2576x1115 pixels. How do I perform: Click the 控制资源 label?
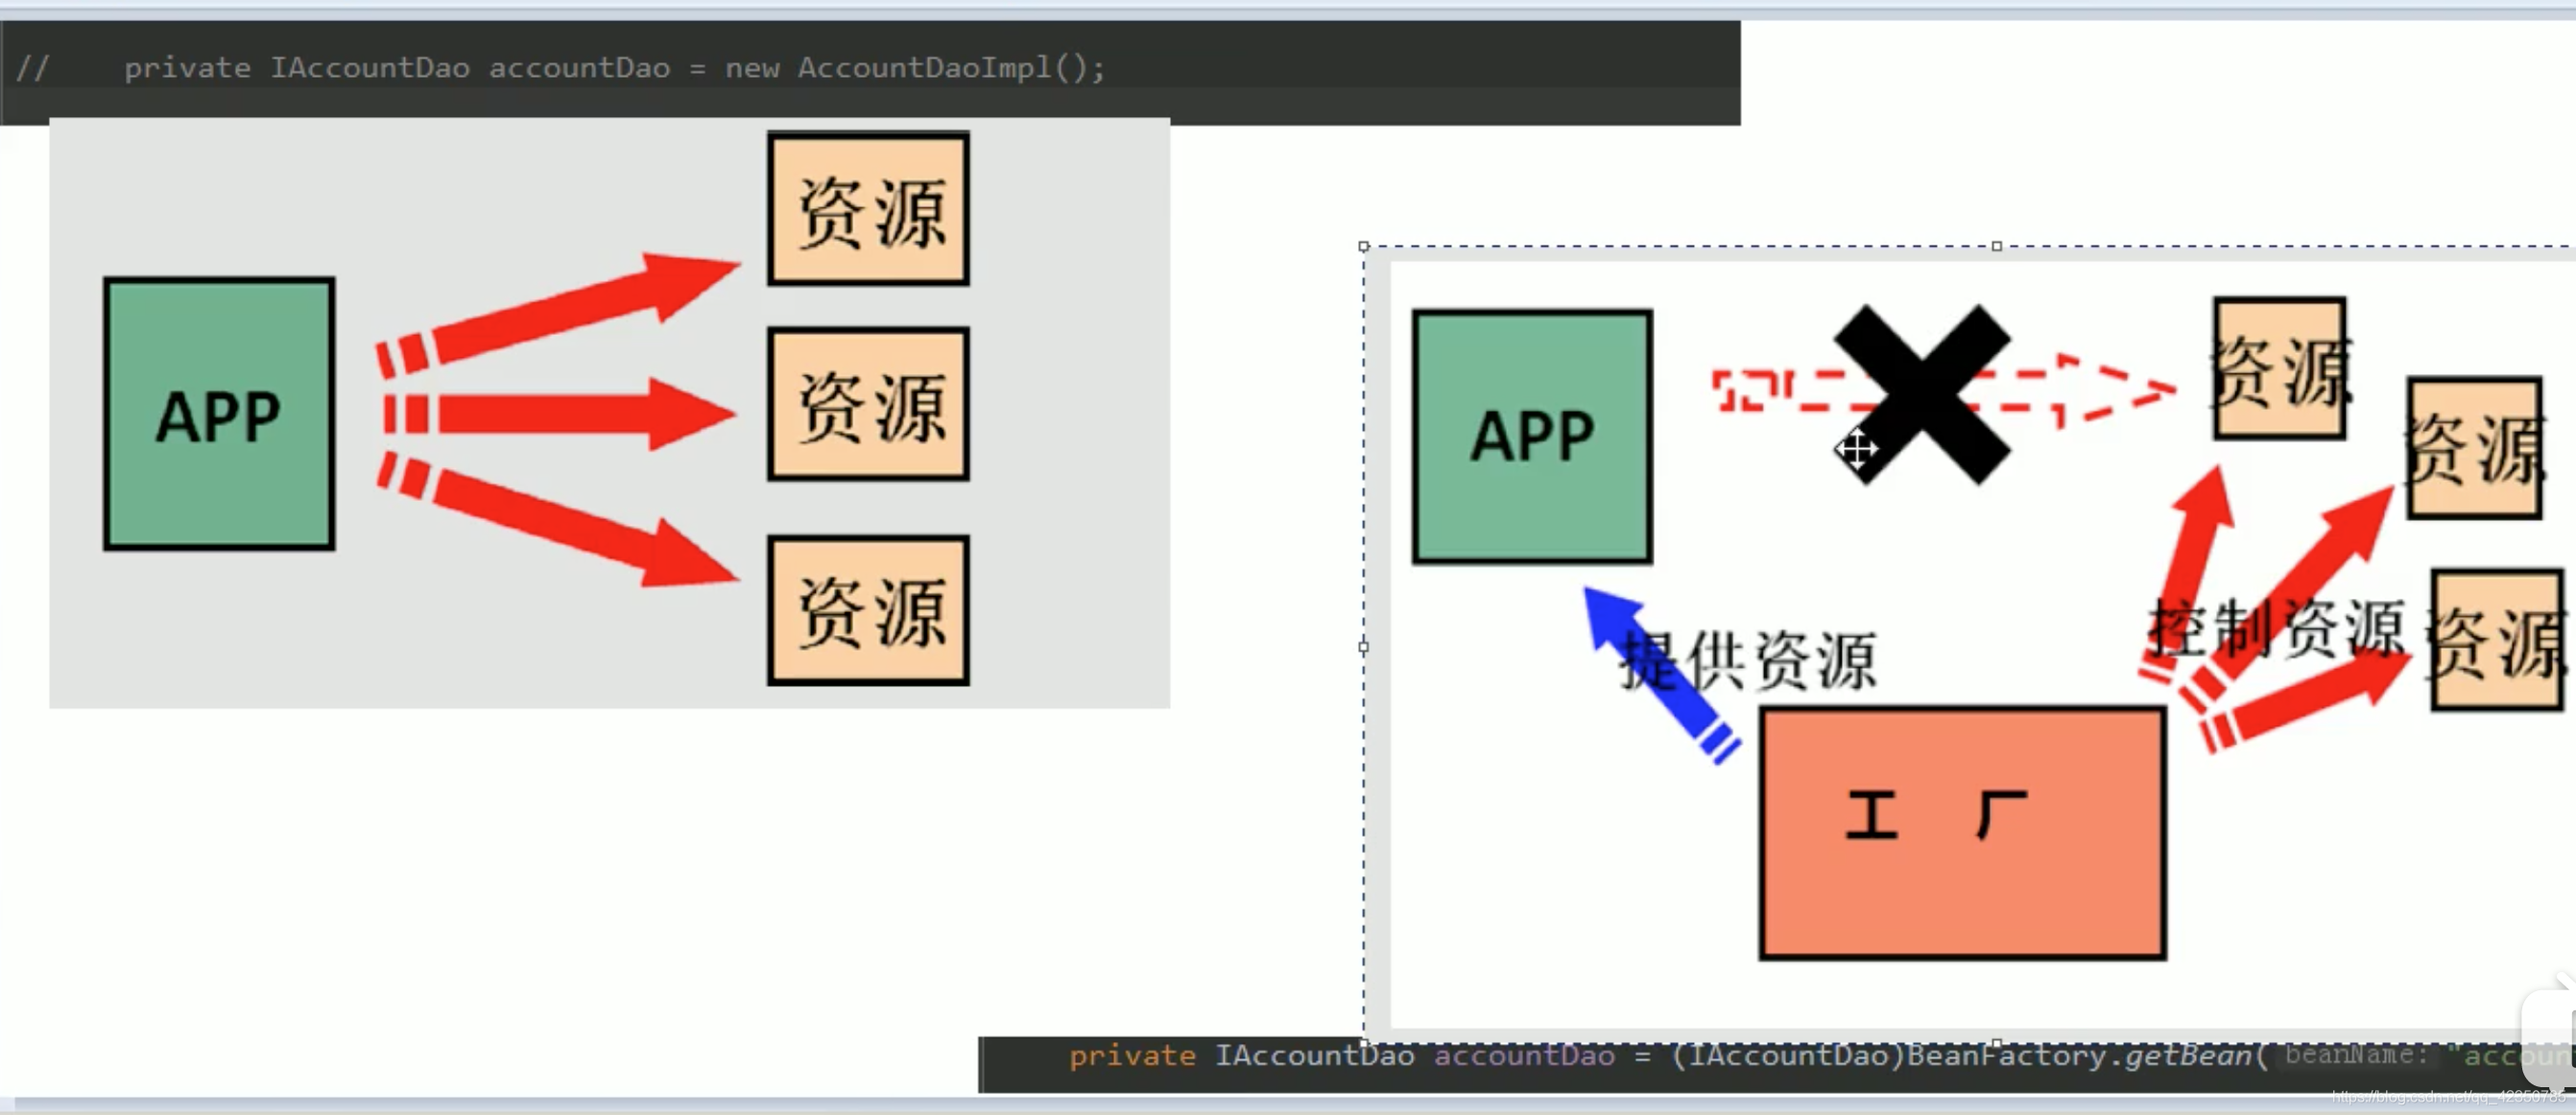2277,629
